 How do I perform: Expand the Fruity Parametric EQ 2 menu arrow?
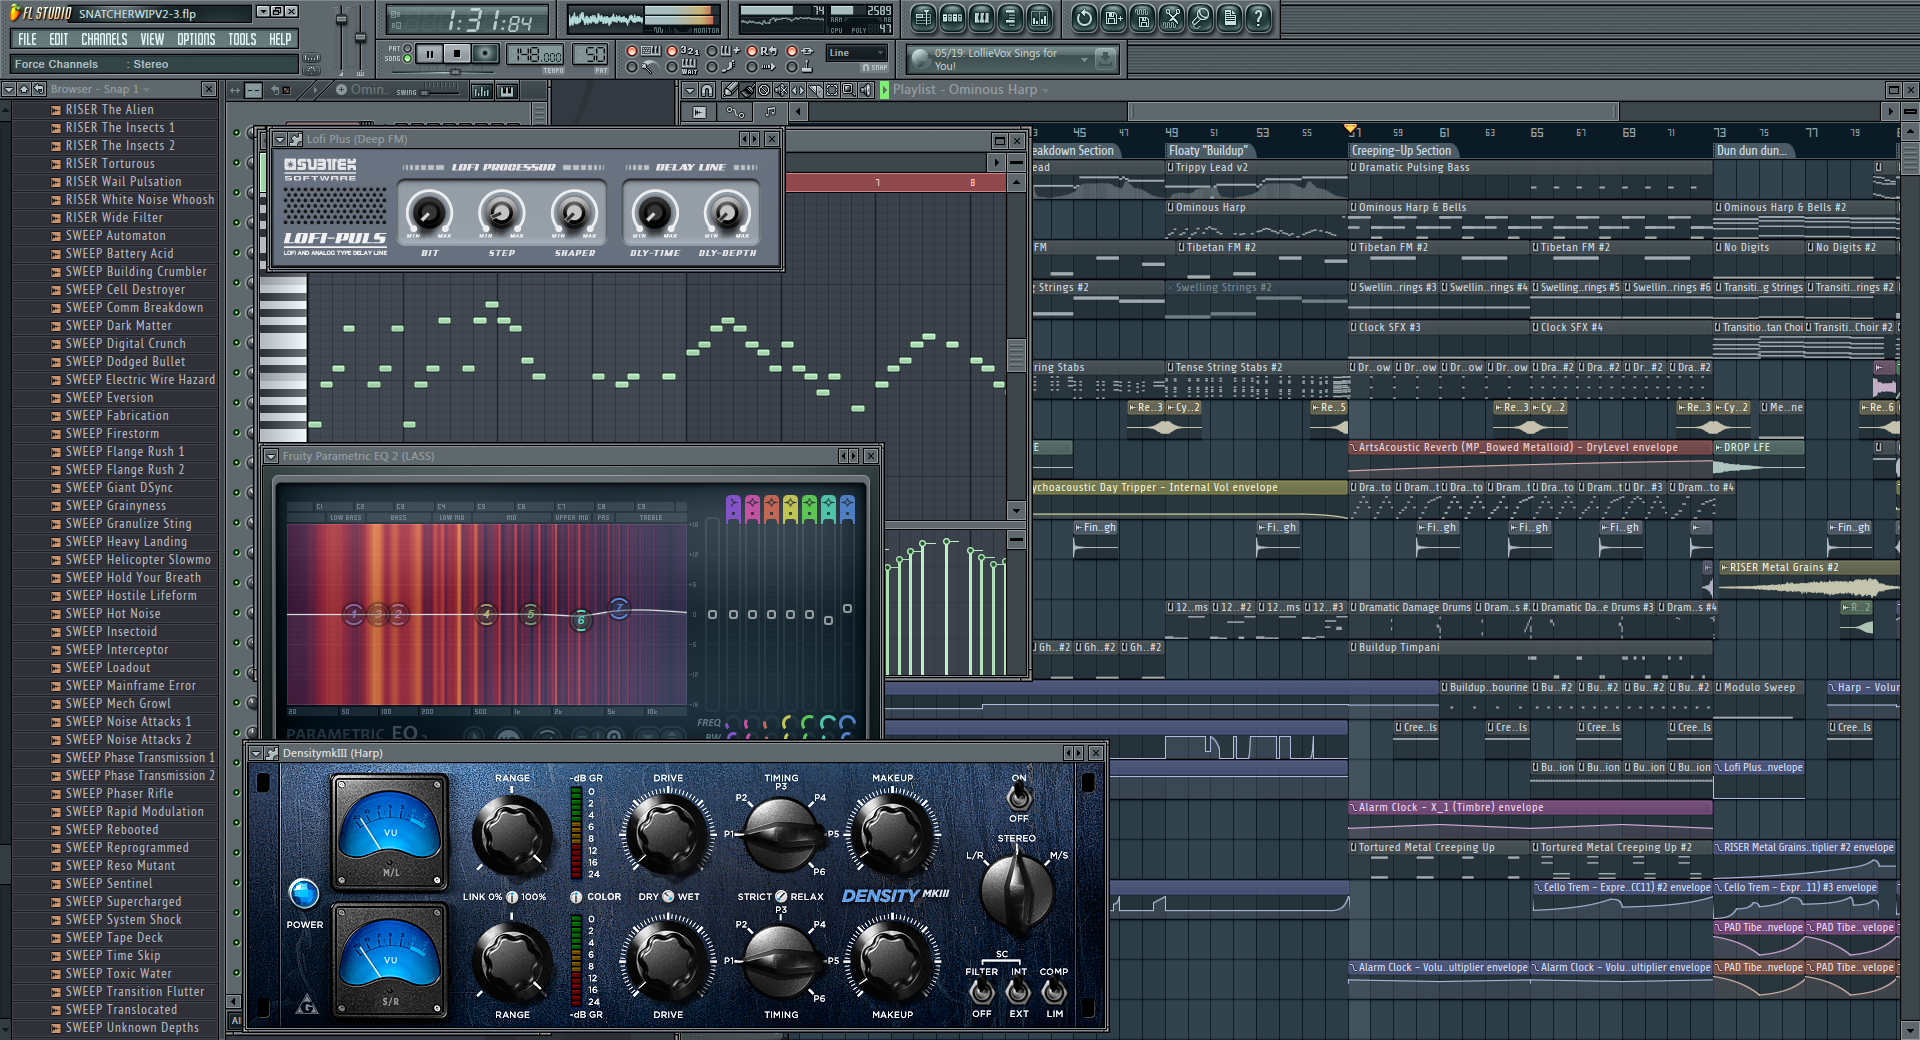(271, 457)
